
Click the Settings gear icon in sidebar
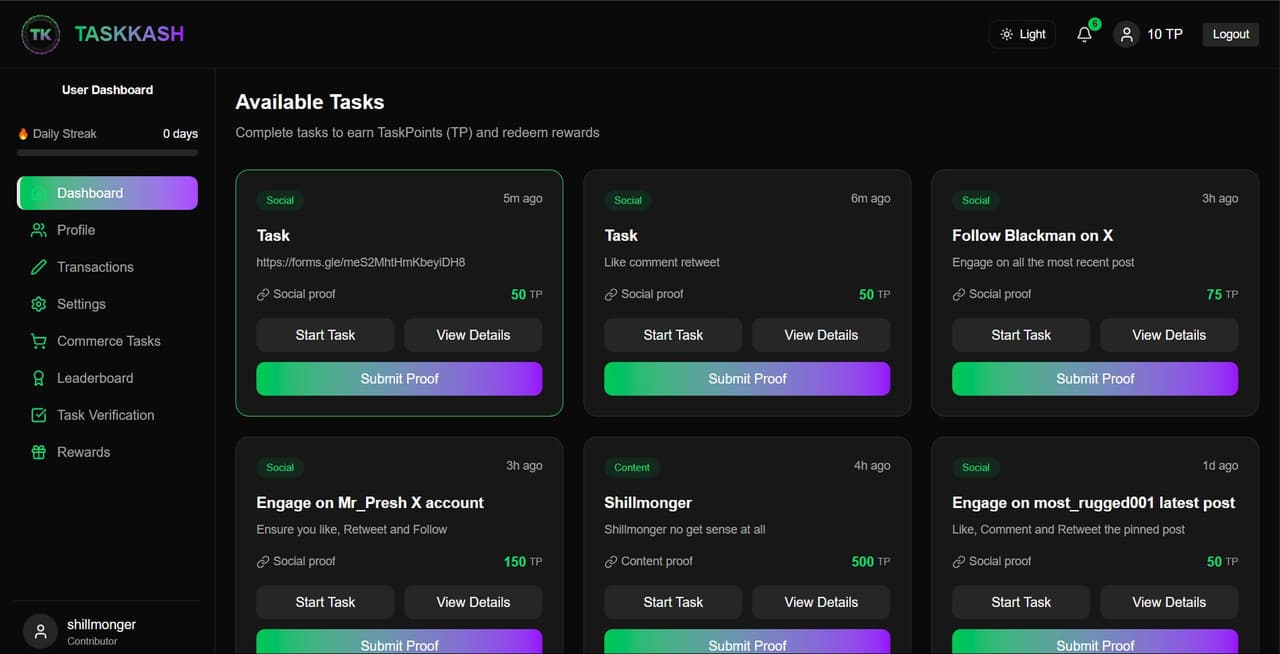coord(39,304)
